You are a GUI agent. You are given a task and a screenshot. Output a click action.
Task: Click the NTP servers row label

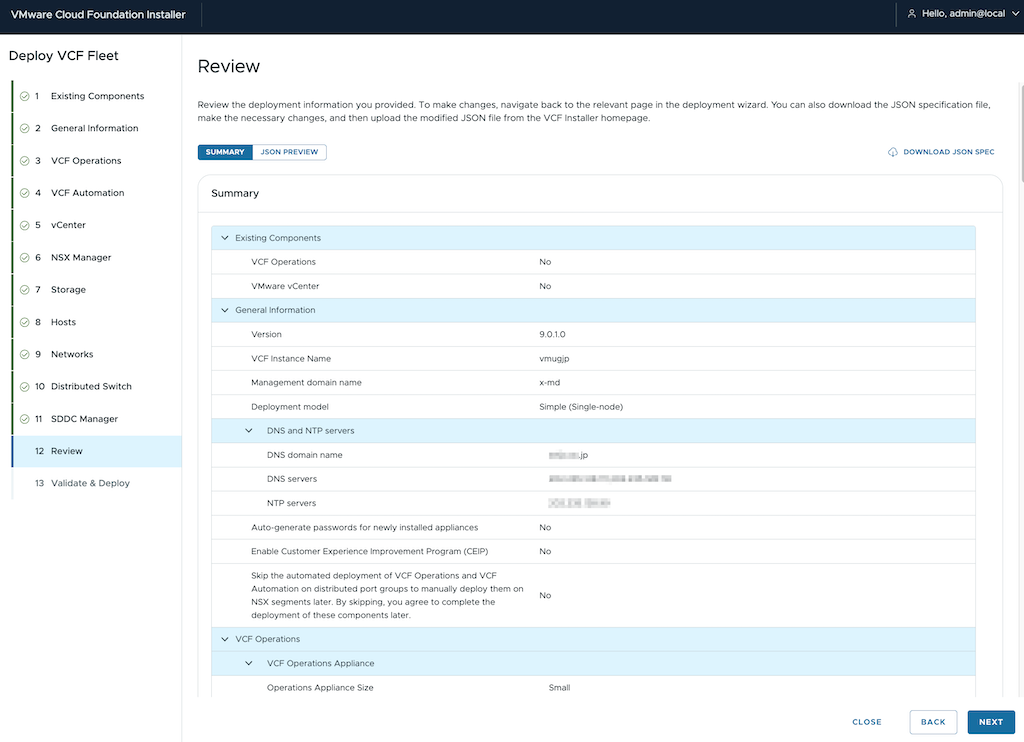point(291,504)
